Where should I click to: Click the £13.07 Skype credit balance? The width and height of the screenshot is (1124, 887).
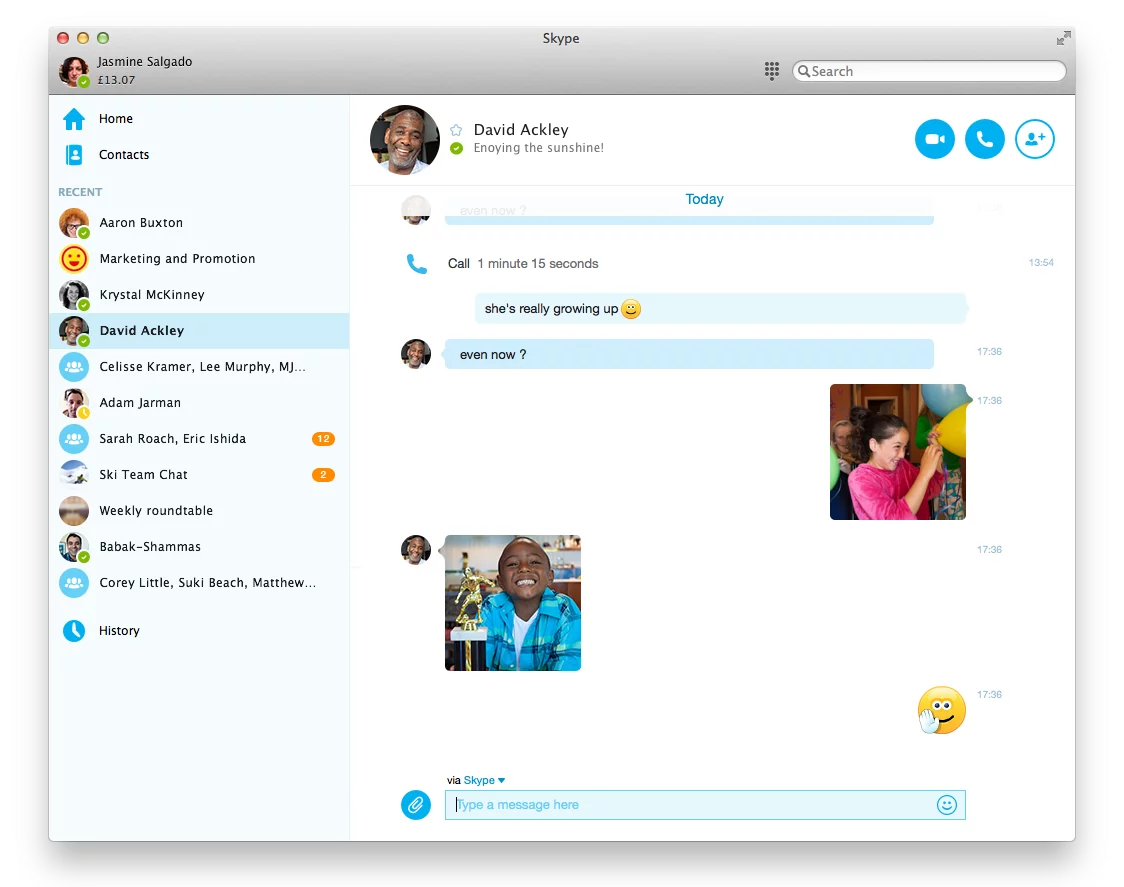[x=116, y=80]
